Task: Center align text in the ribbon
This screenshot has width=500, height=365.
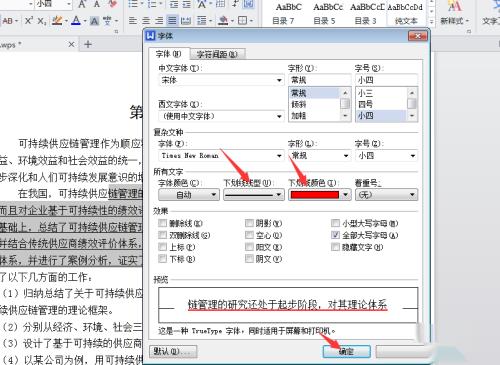Action: click(x=146, y=21)
